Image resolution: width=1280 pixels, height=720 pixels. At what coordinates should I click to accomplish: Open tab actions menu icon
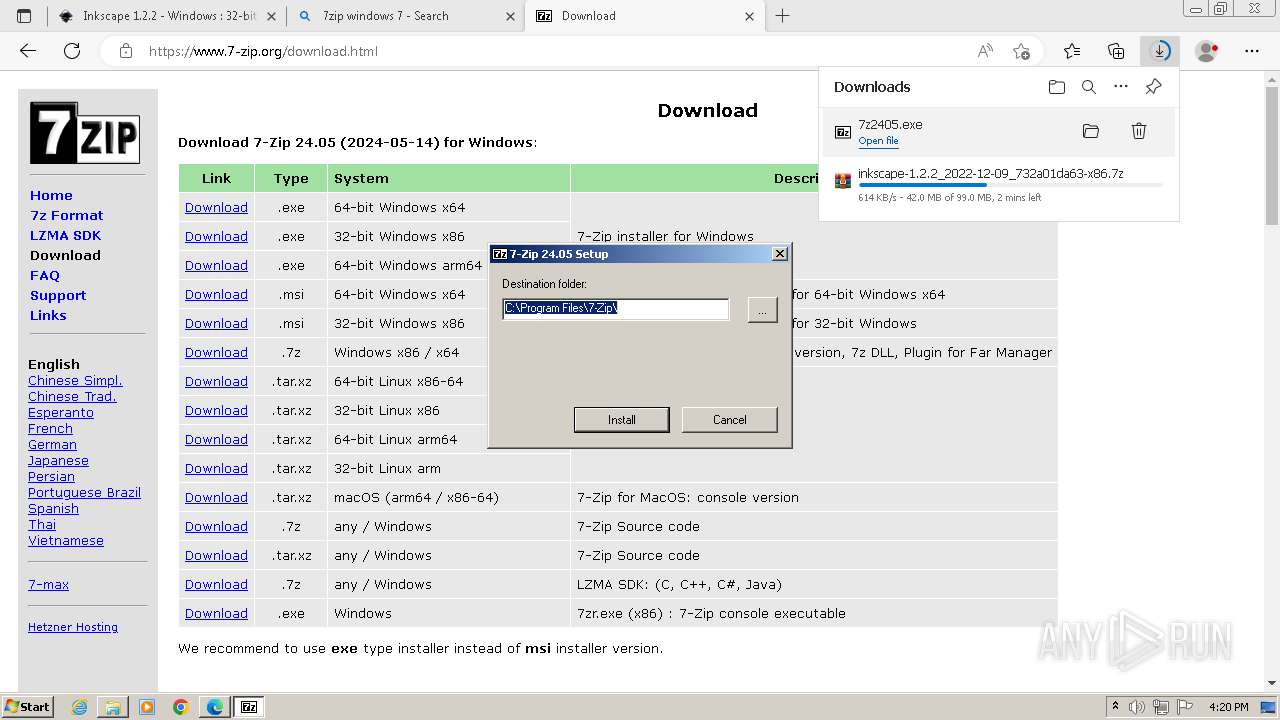coord(24,16)
